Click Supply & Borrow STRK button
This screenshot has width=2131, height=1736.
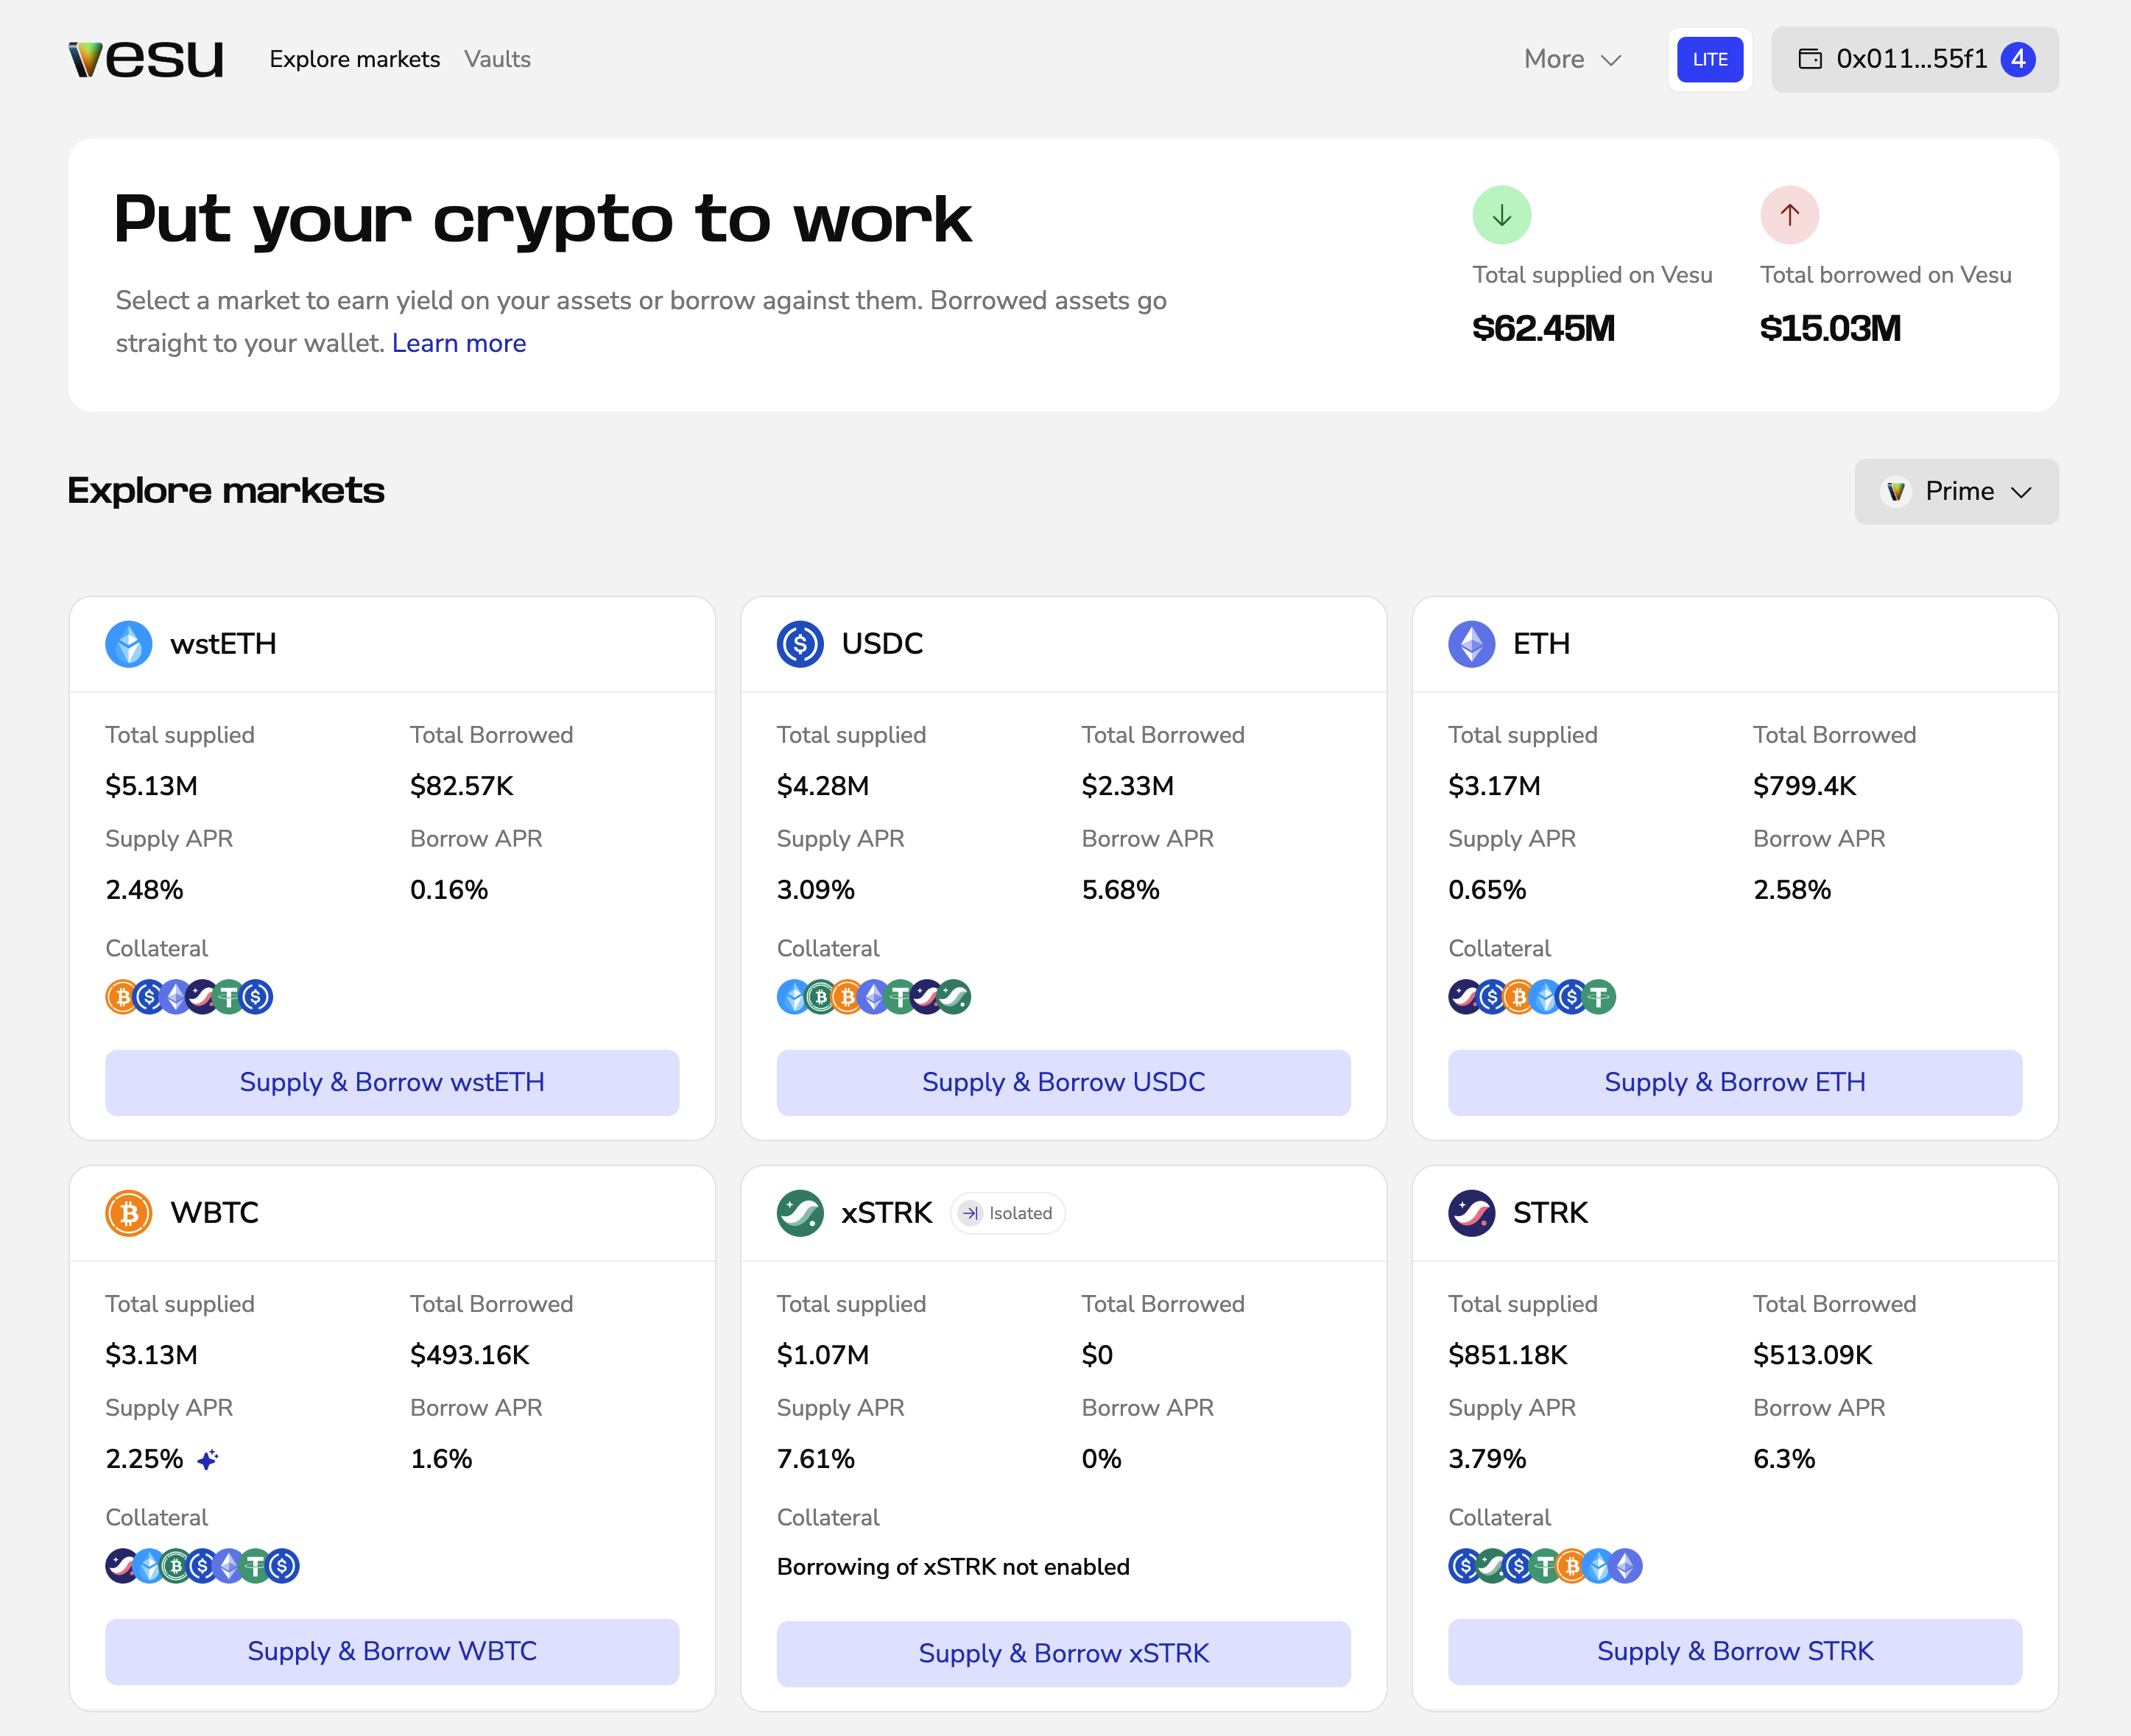click(x=1735, y=1652)
